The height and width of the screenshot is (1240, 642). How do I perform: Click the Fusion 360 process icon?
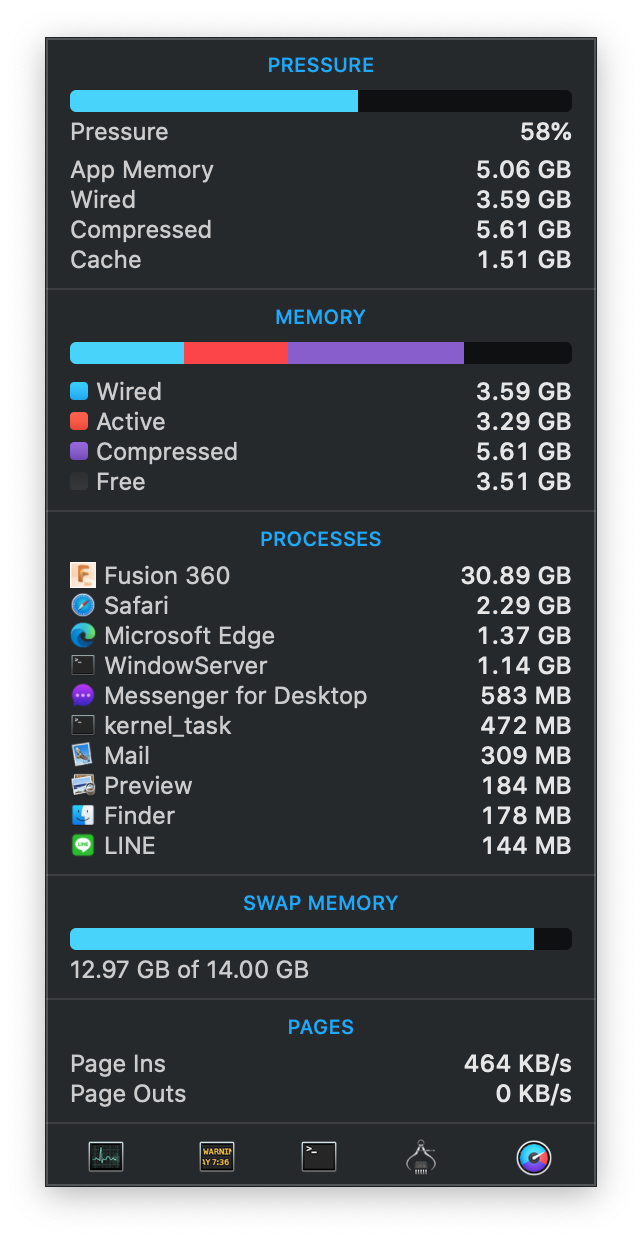(83, 576)
